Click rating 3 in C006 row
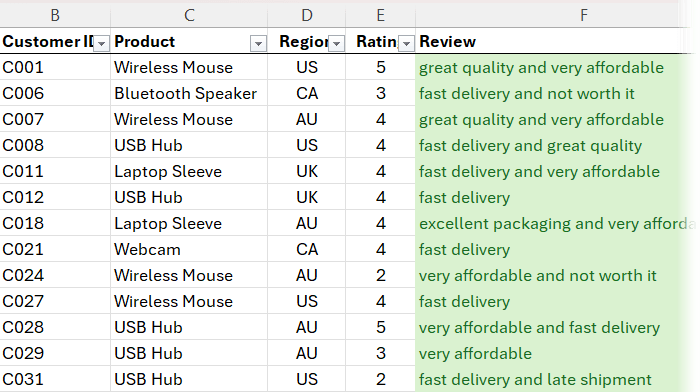This screenshot has width=700, height=392. (x=380, y=93)
